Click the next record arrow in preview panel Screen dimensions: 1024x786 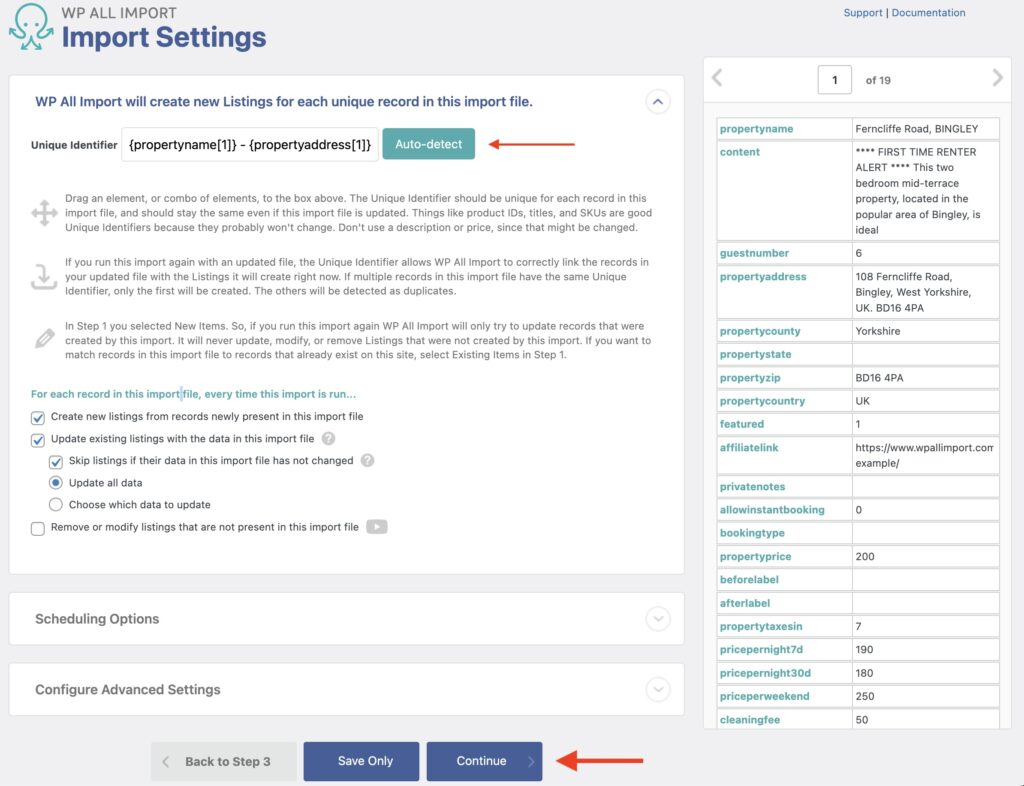[x=997, y=78]
